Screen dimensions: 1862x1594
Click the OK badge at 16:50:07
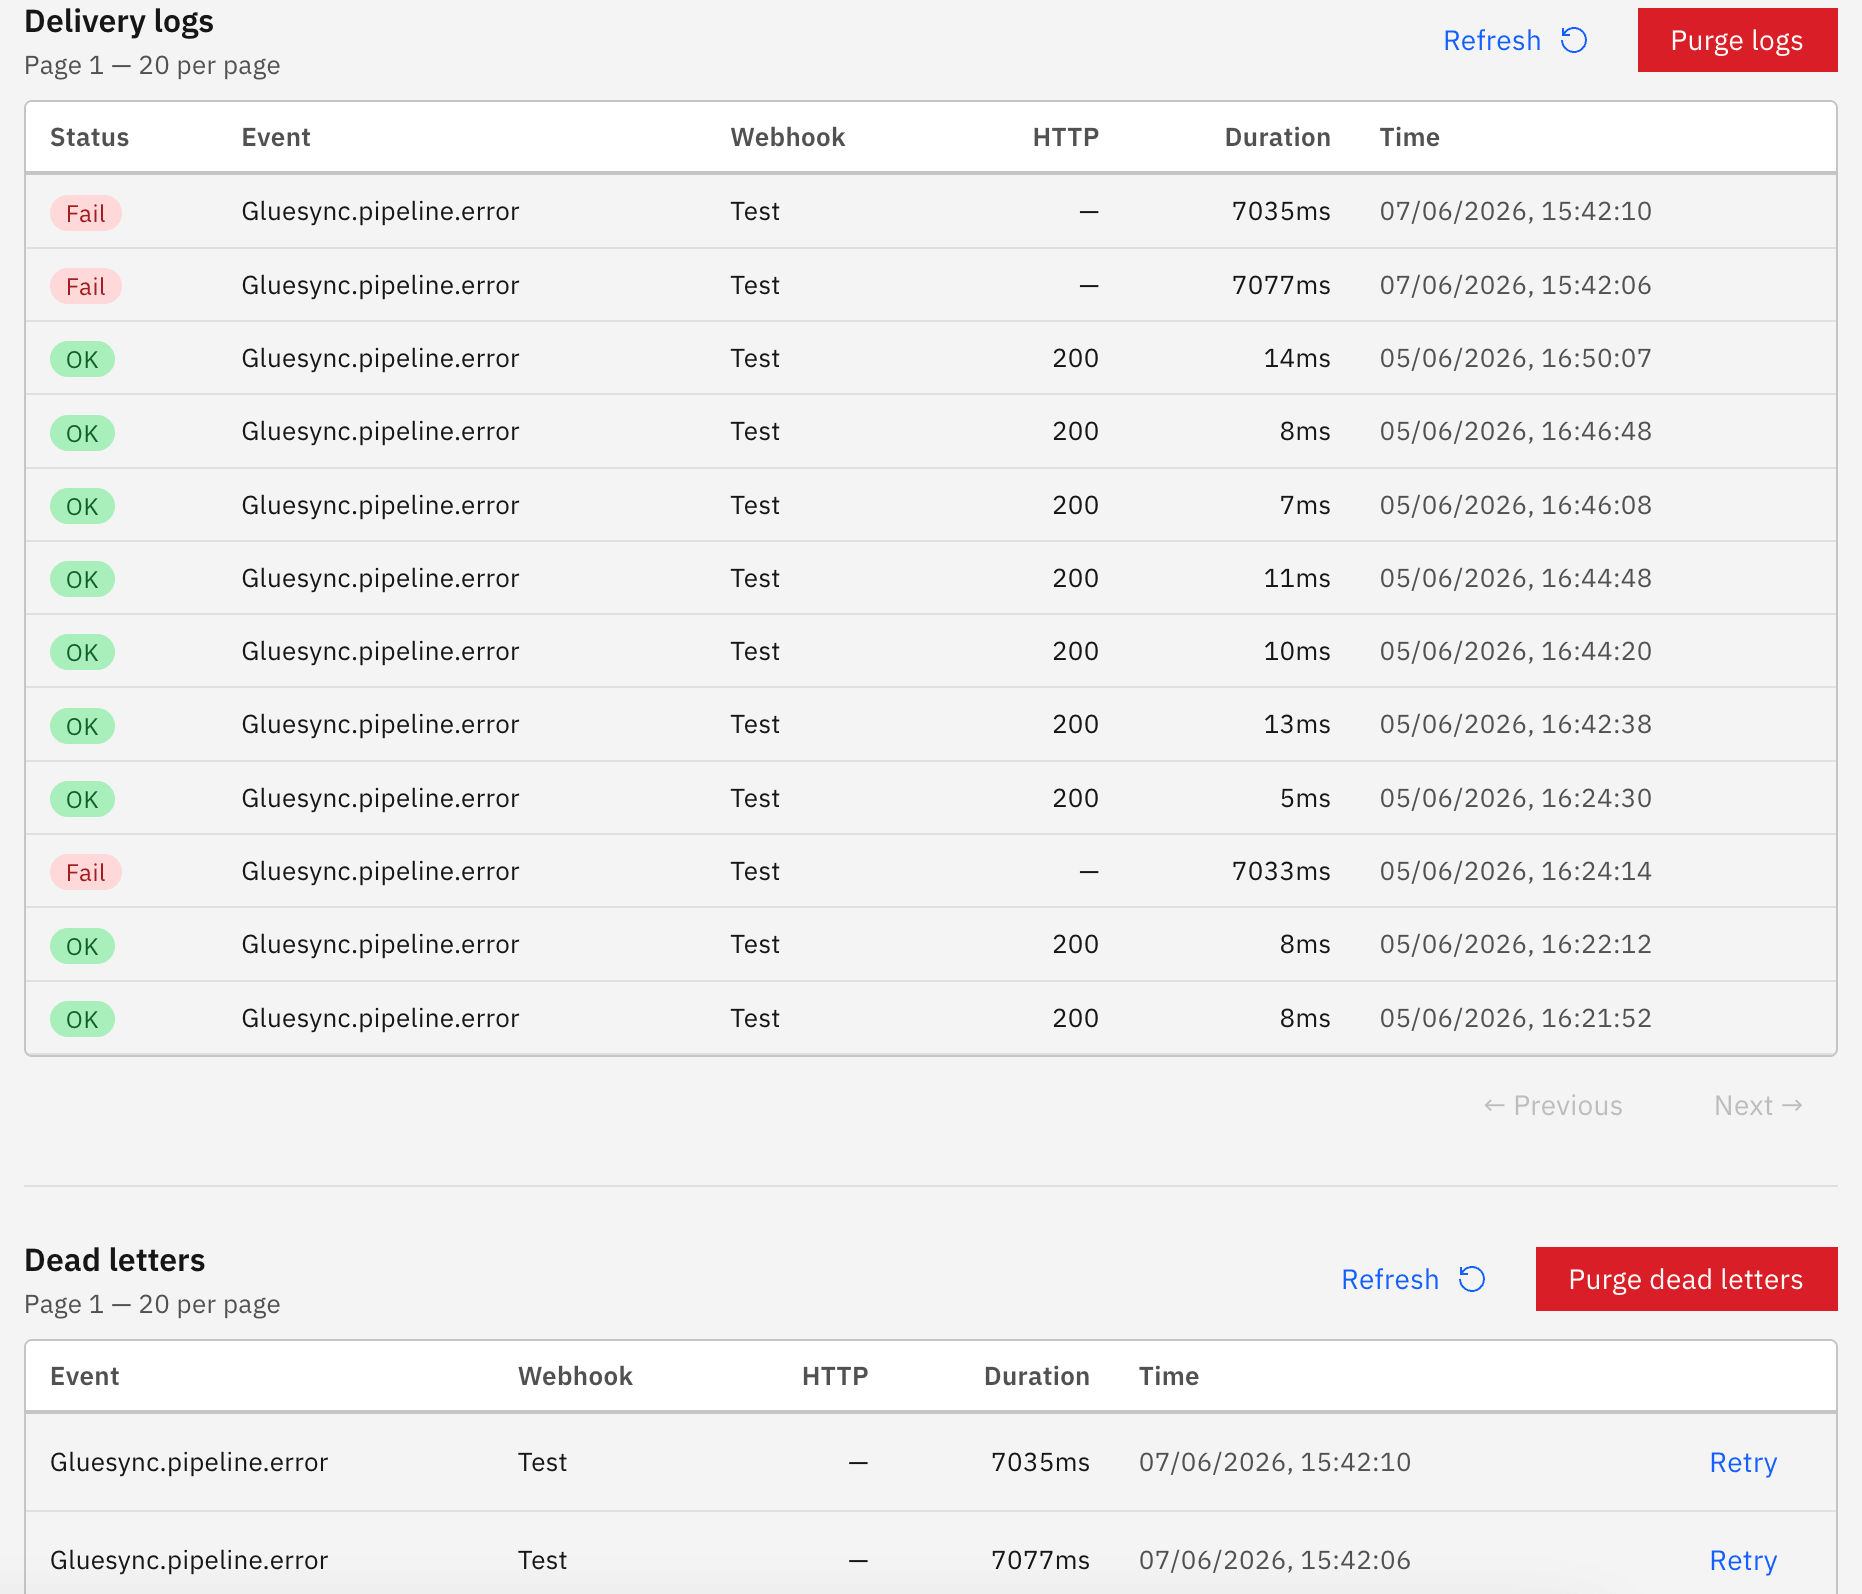point(82,359)
